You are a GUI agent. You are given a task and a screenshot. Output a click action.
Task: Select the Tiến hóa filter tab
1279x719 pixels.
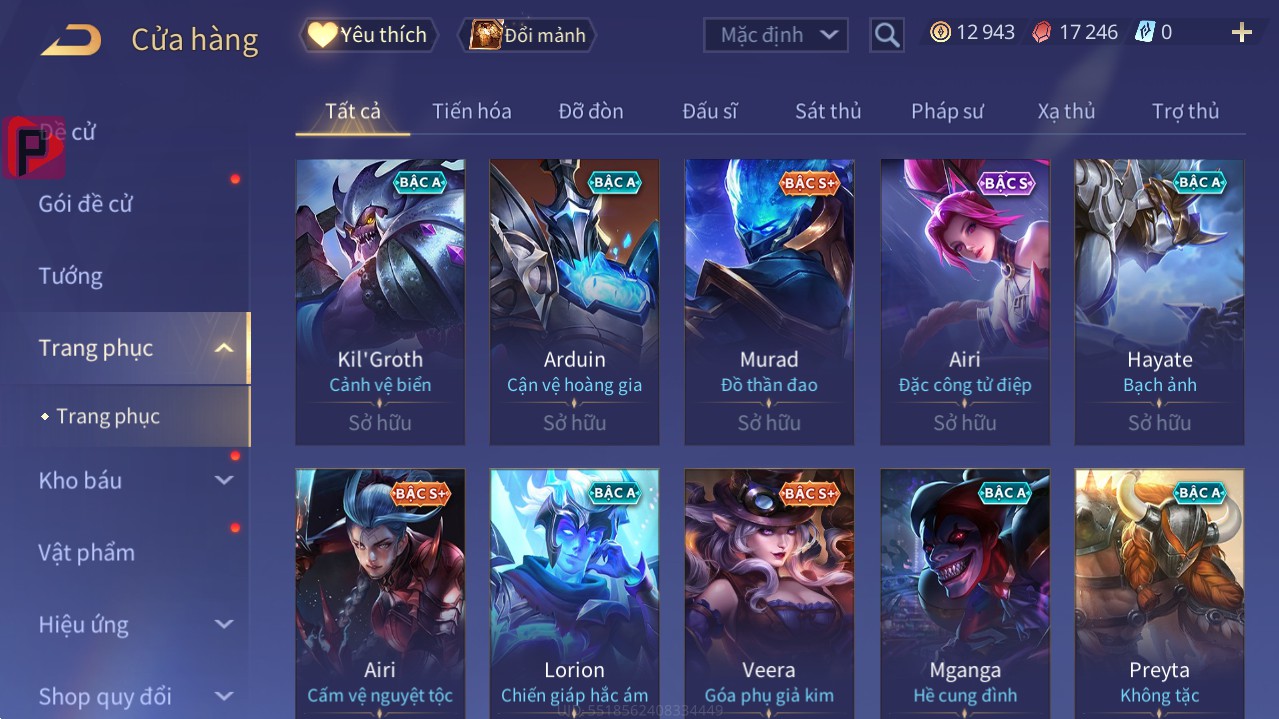[472, 111]
